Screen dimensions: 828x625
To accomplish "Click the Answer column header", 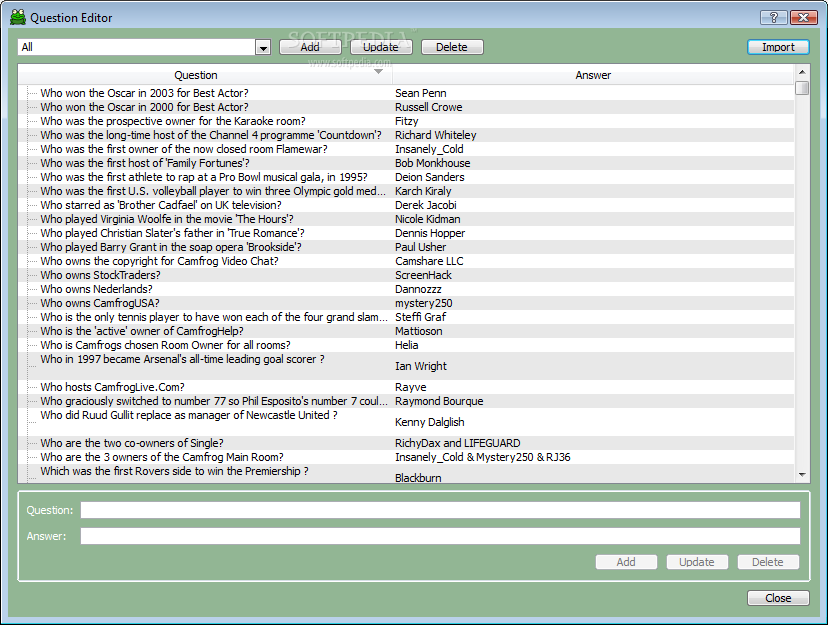I will [593, 75].
